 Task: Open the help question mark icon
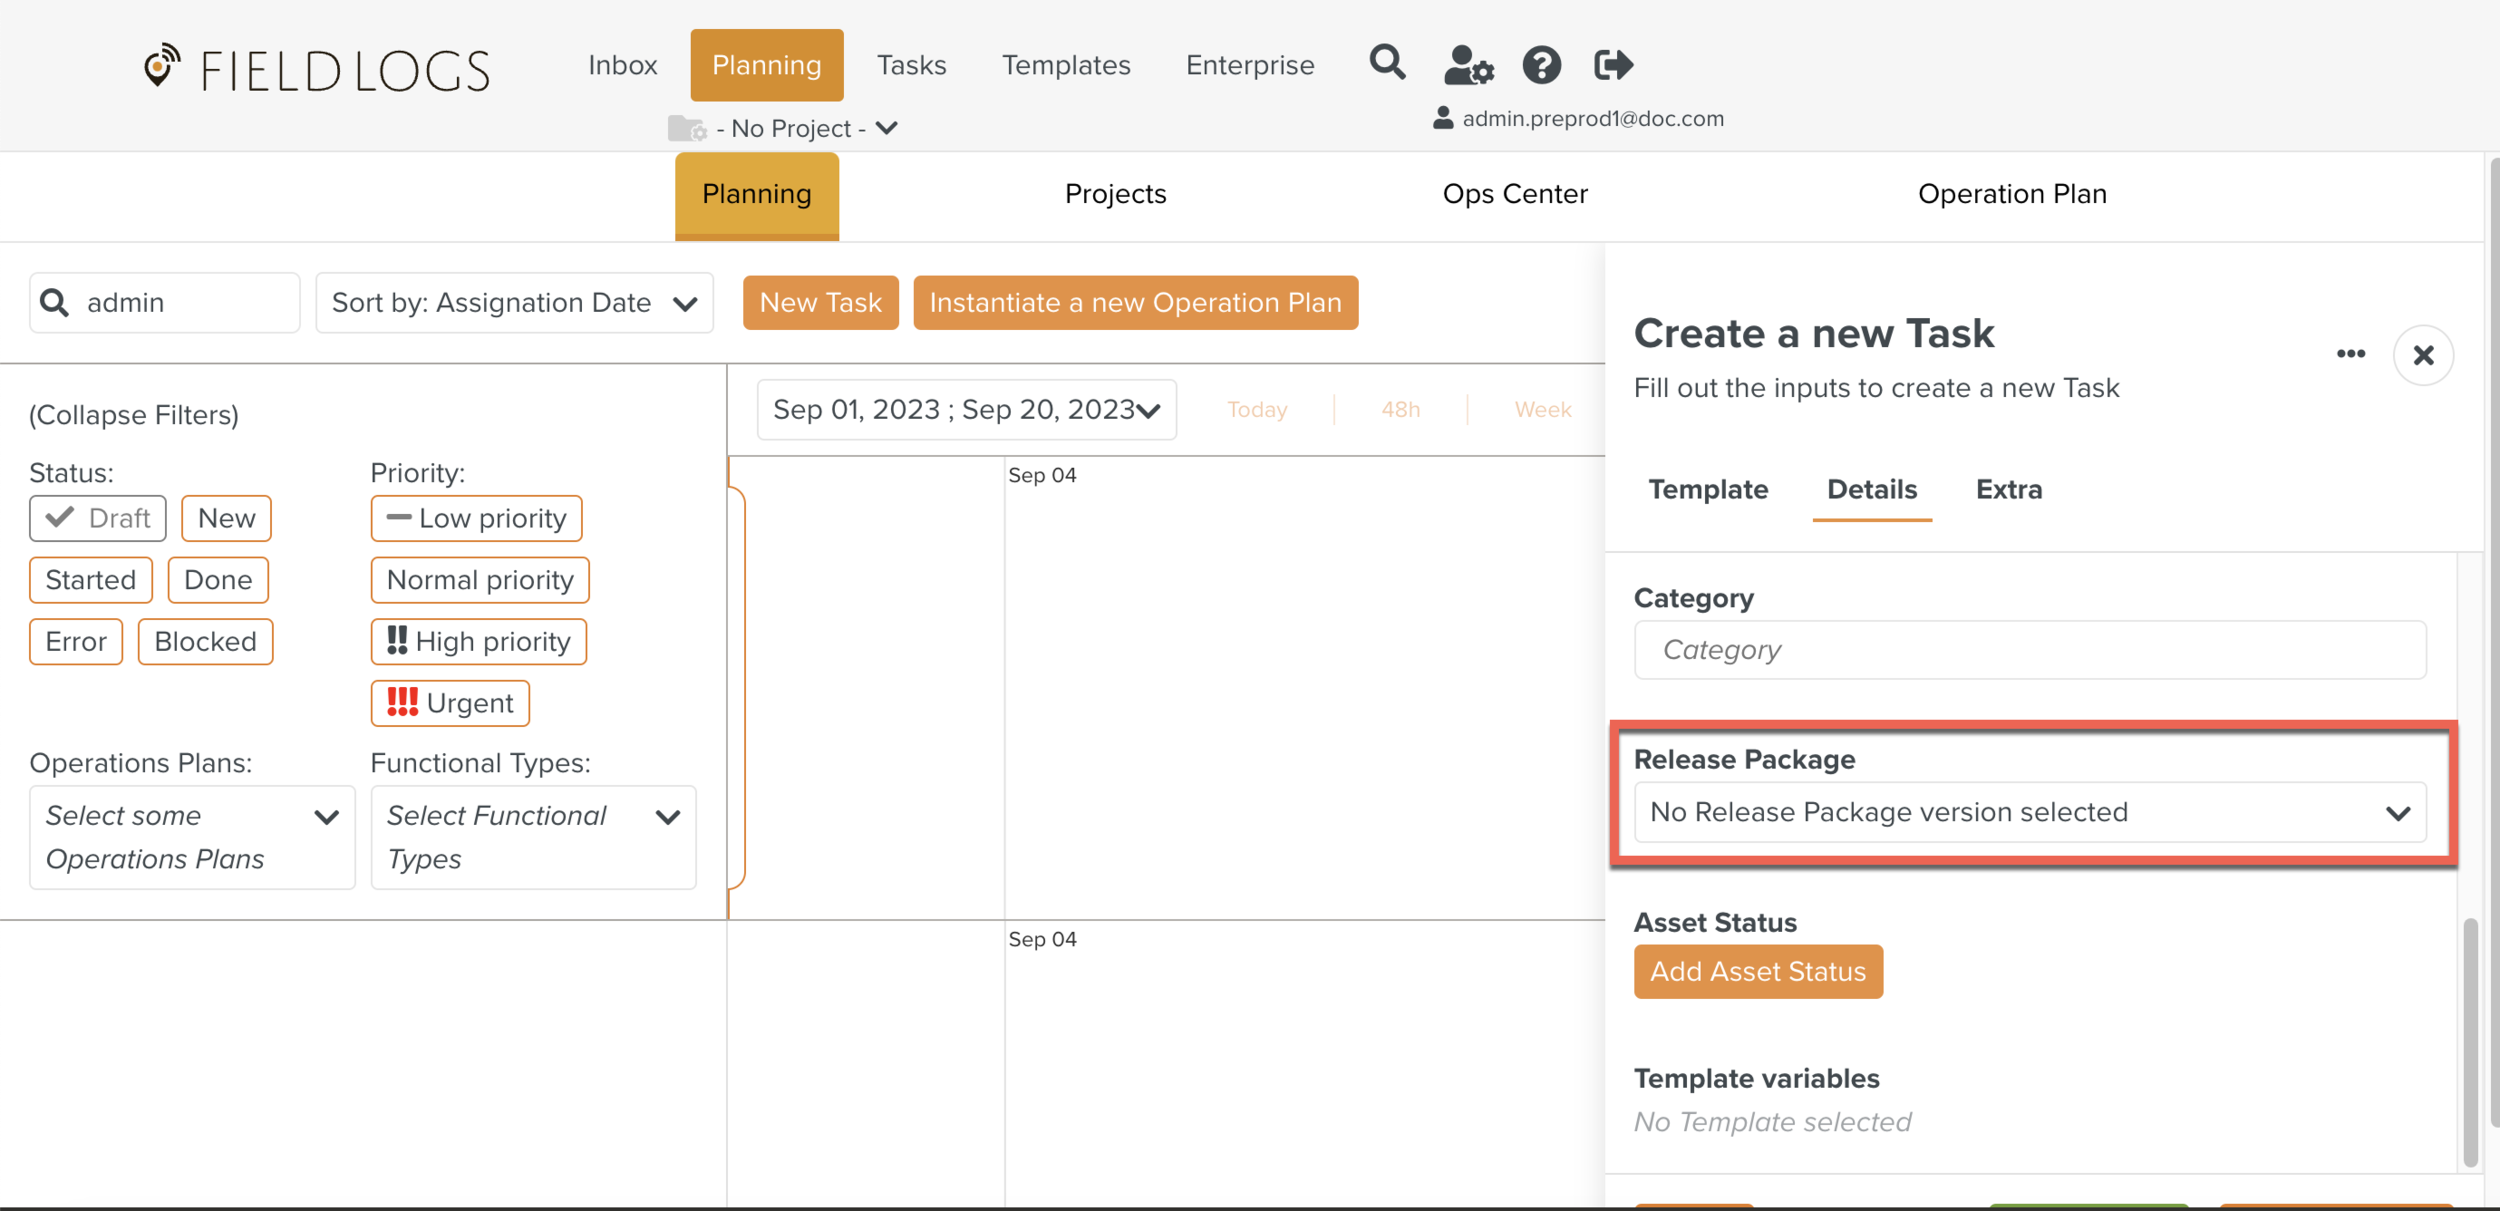click(1541, 65)
